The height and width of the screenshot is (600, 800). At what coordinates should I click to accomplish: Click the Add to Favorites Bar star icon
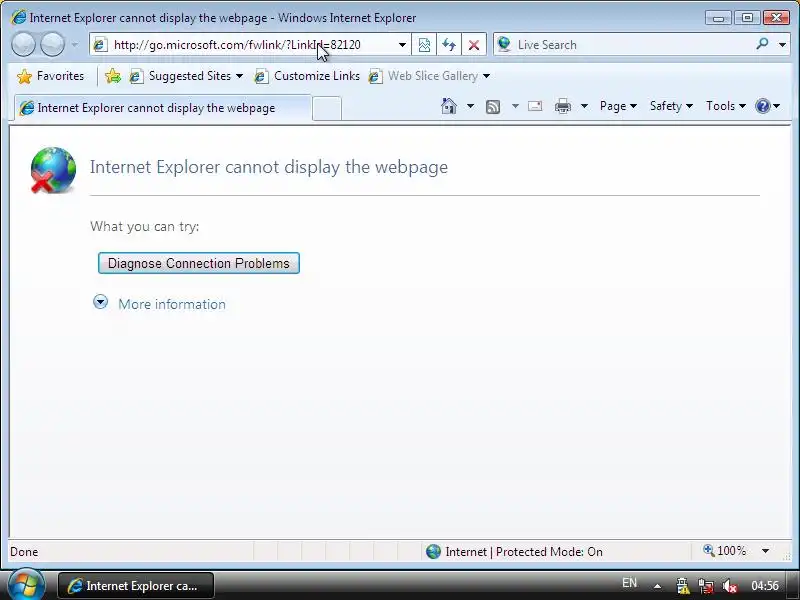pyautogui.click(x=112, y=76)
